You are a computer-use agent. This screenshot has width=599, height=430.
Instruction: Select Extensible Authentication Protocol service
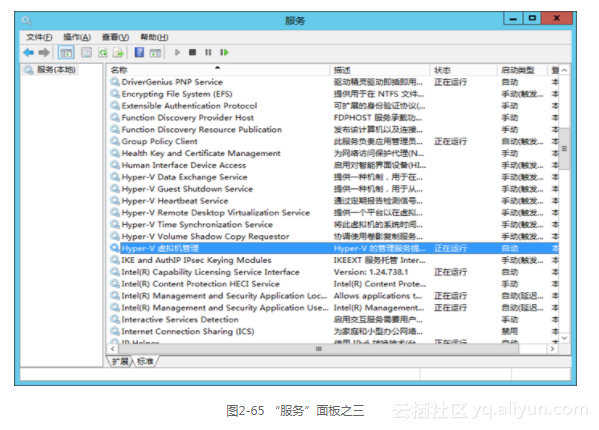[x=334, y=105]
